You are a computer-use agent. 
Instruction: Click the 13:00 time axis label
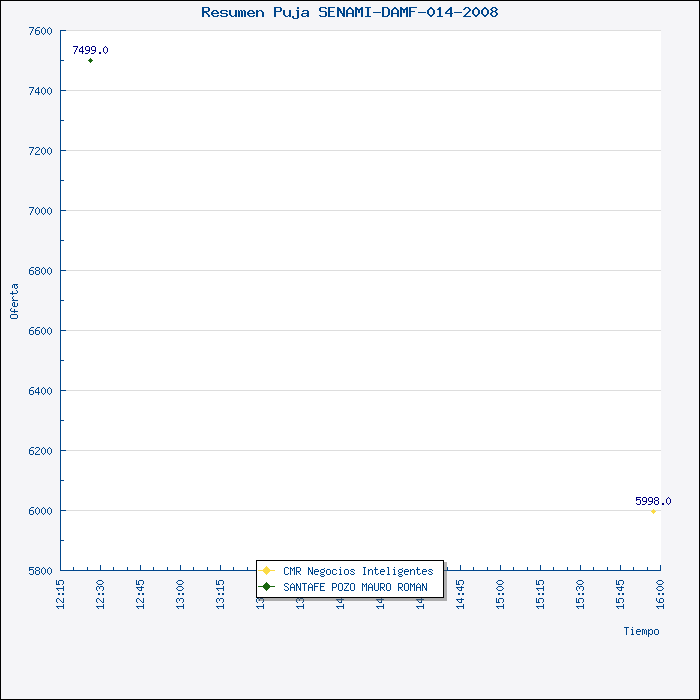pyautogui.click(x=181, y=592)
